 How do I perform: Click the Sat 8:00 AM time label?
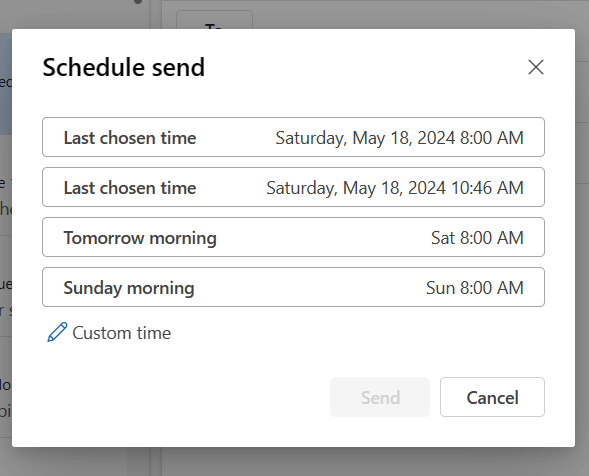[x=477, y=238]
